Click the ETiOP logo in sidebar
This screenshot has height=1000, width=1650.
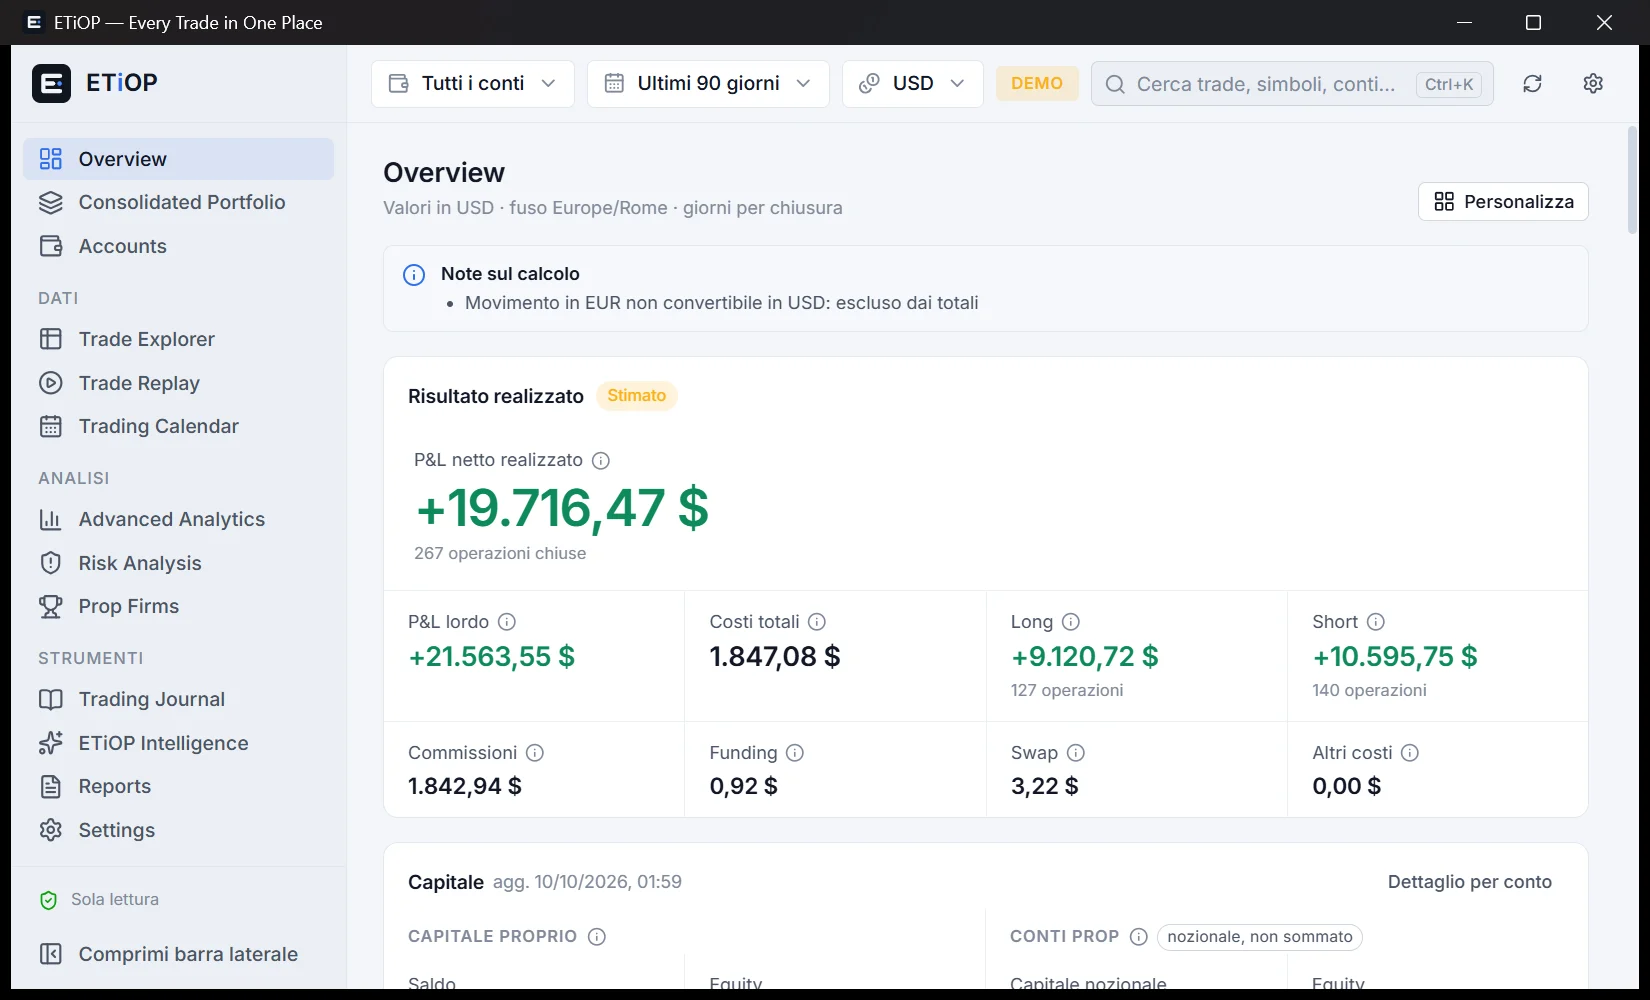pyautogui.click(x=51, y=83)
